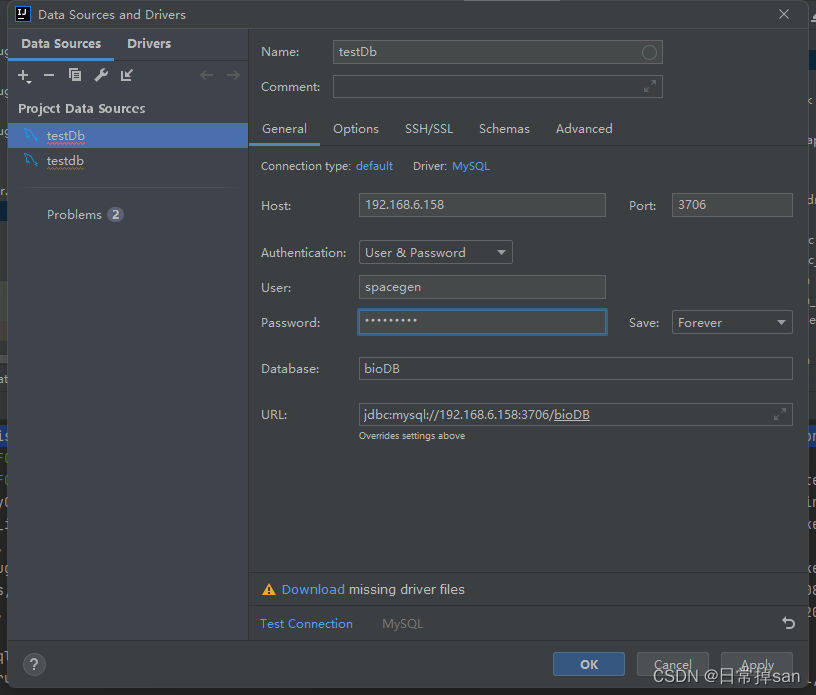Remove the selected data source with minus icon
Image resolution: width=816 pixels, height=695 pixels.
[x=49, y=75]
